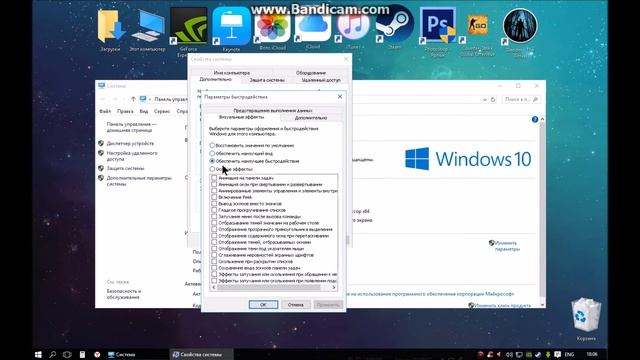Enable the Включение Peek checkbox
Screen dimensions: 640x360
point(214,197)
